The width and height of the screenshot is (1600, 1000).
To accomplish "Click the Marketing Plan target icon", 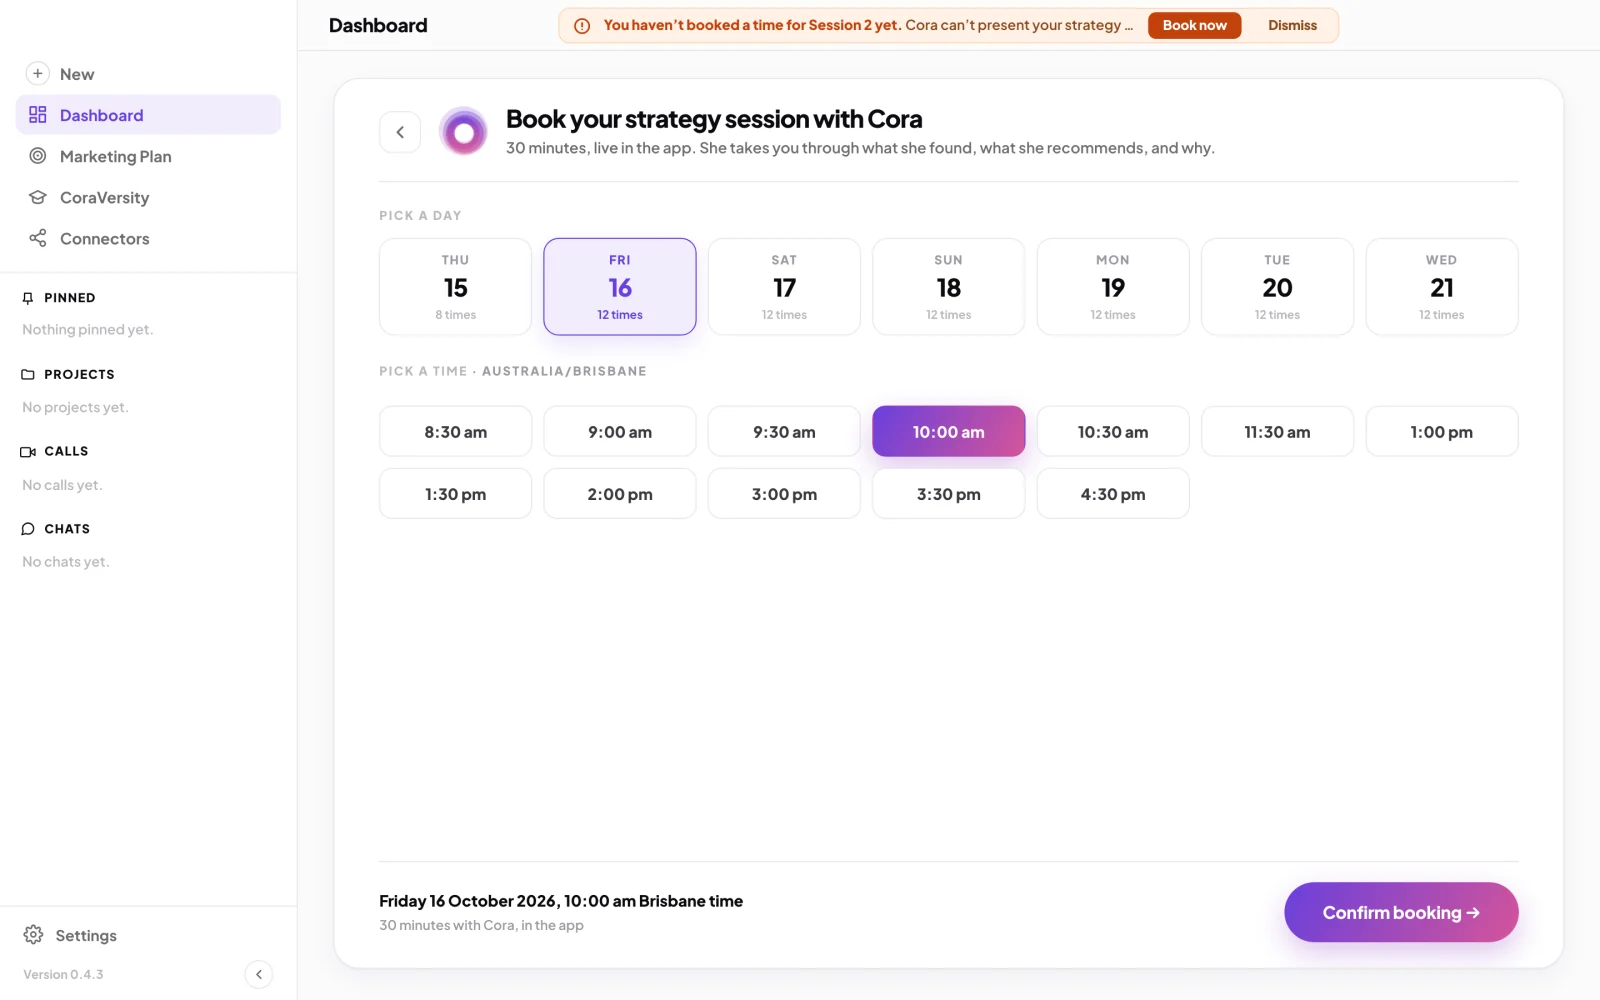I will point(38,156).
